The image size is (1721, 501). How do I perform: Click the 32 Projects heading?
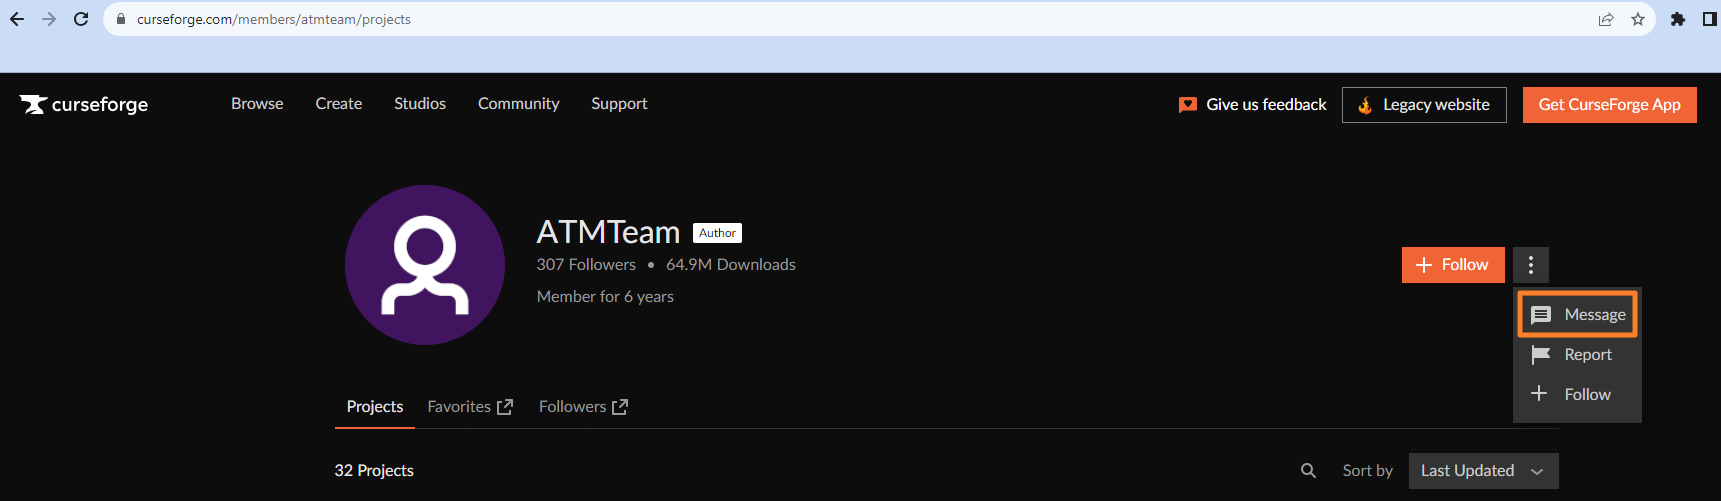click(x=374, y=471)
